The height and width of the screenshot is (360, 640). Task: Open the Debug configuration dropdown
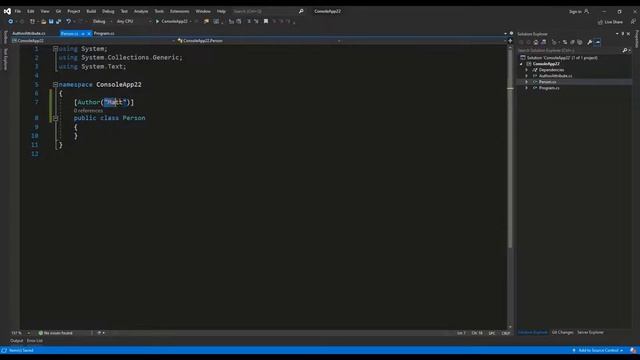pos(102,22)
